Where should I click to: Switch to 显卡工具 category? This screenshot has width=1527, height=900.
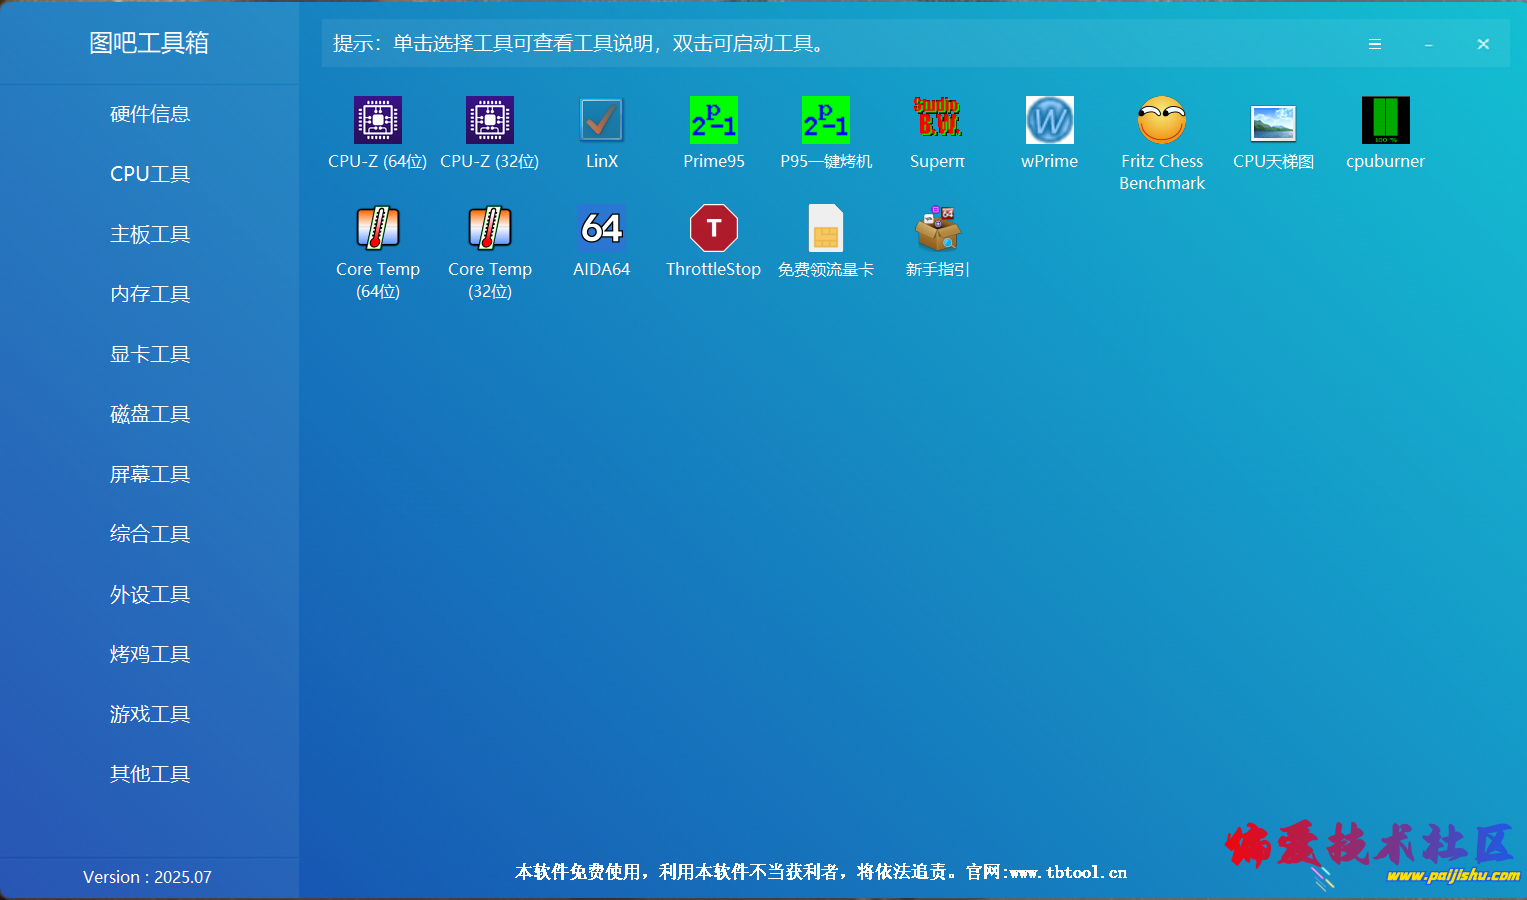[x=150, y=353]
